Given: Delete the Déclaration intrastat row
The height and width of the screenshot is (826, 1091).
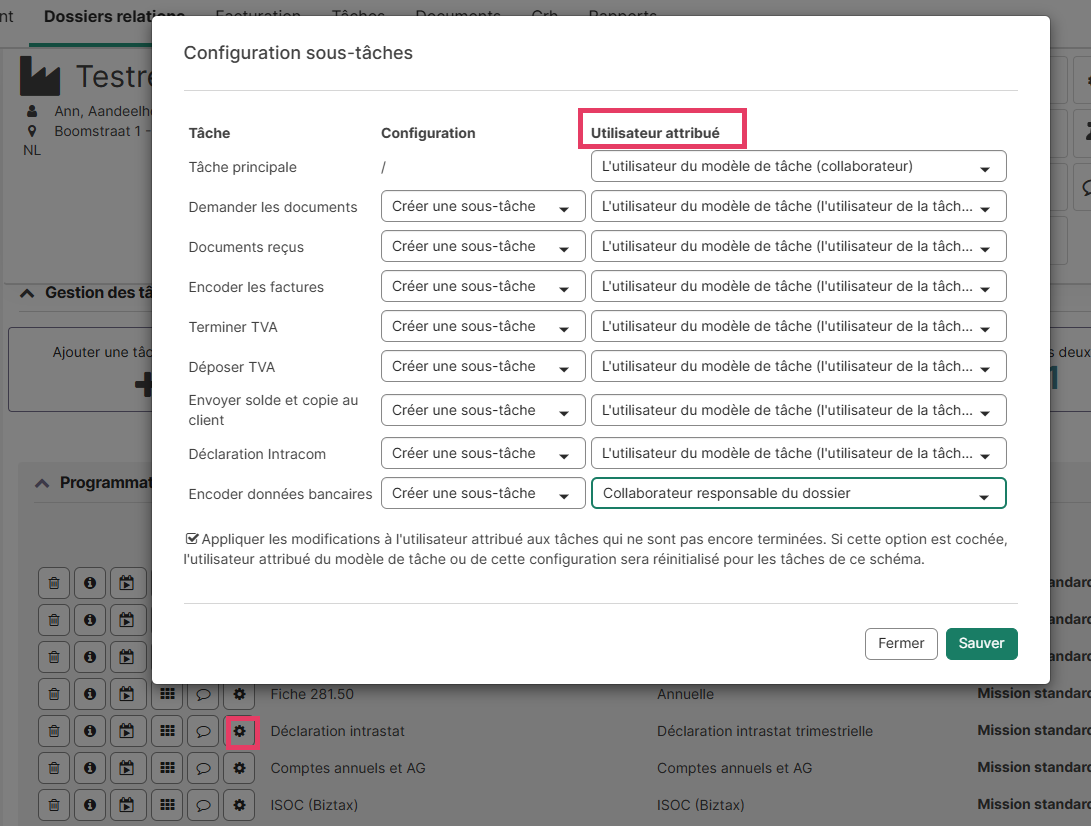Looking at the screenshot, I should point(54,731).
